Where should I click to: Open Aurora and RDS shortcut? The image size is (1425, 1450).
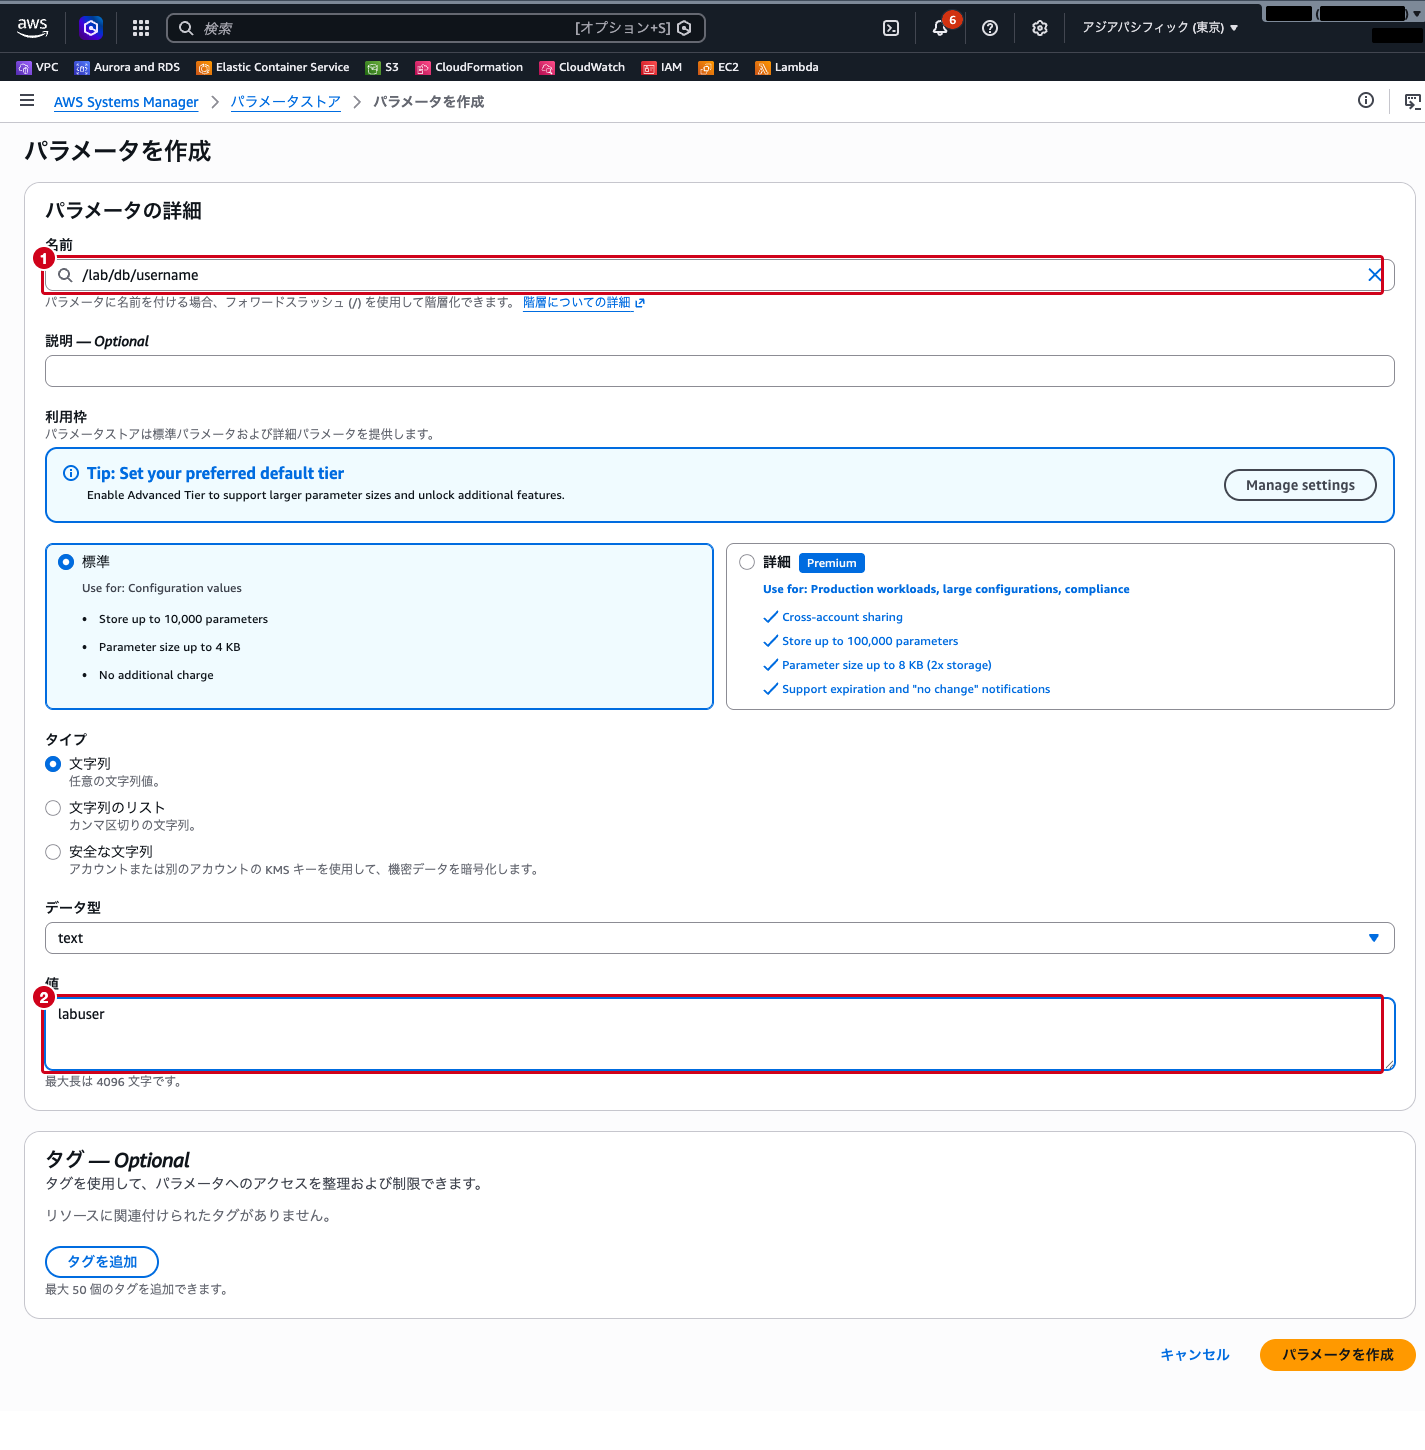[127, 68]
